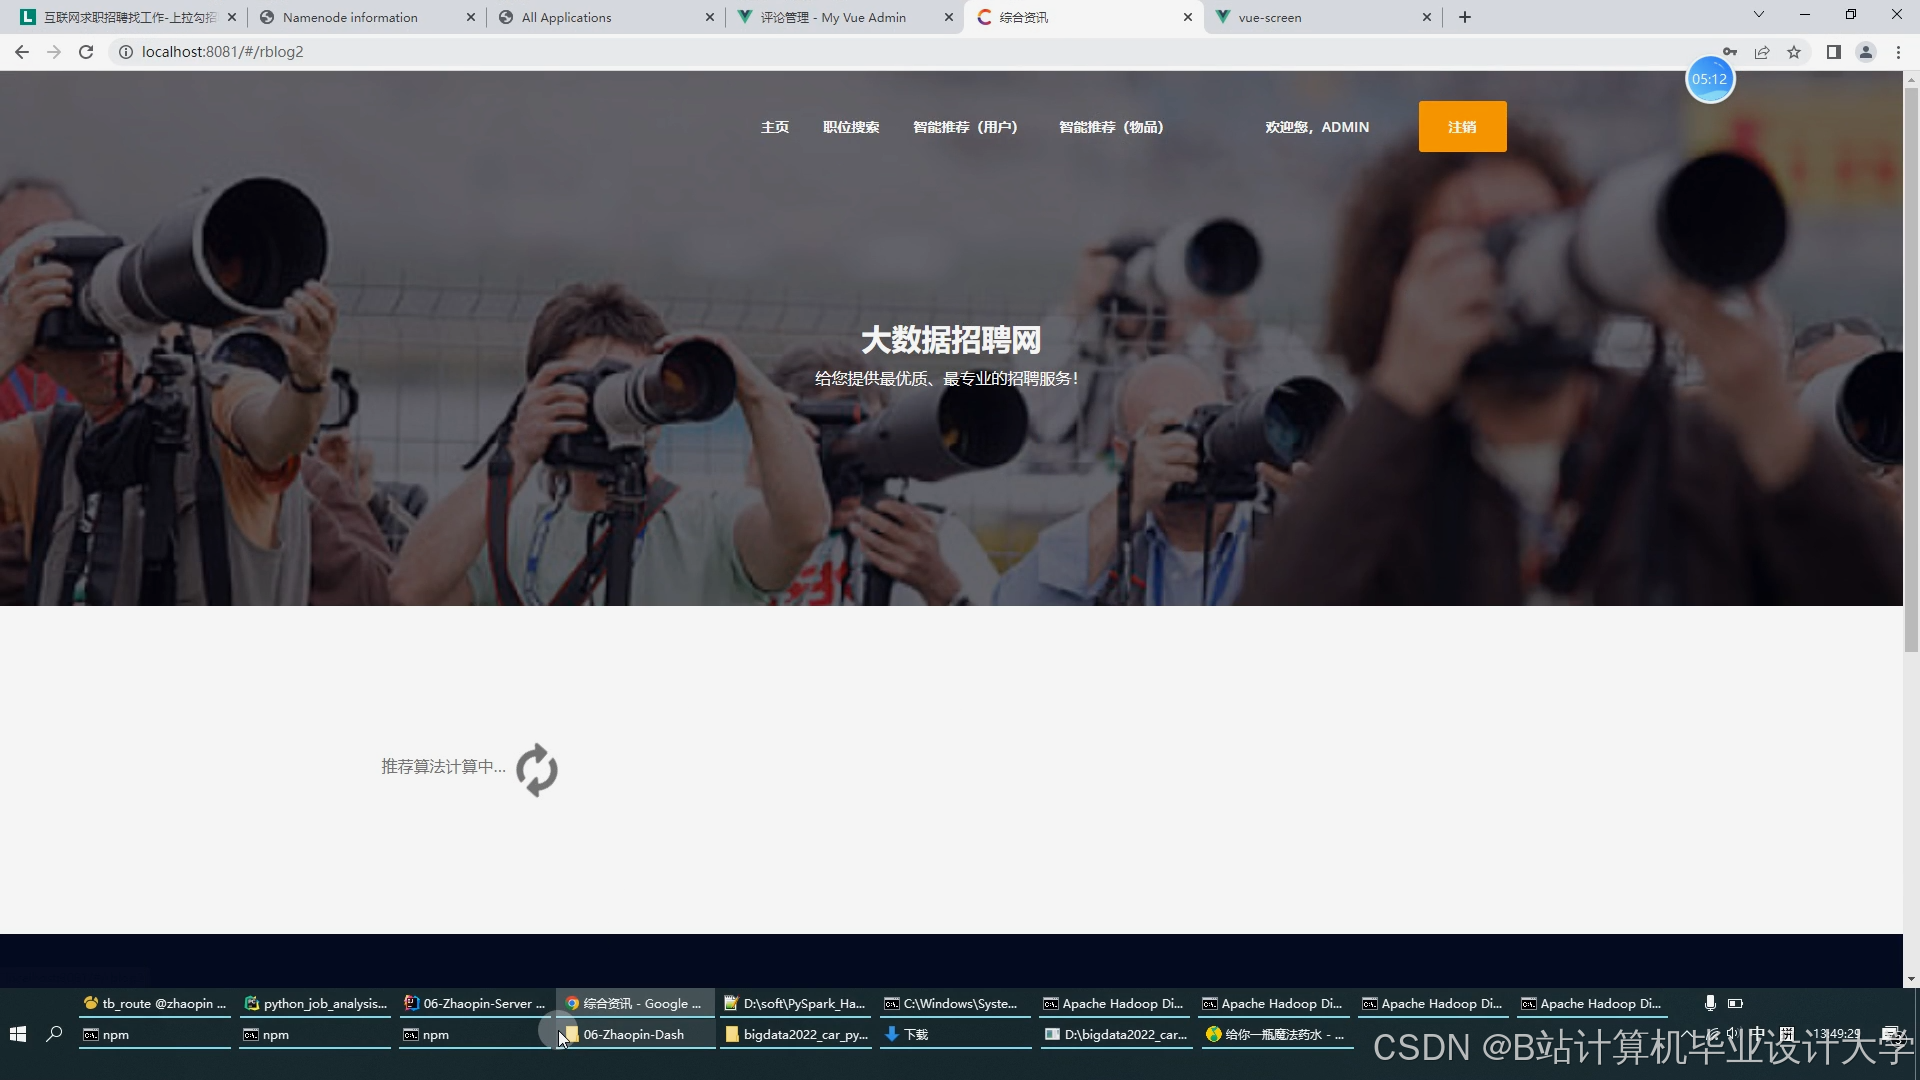The height and width of the screenshot is (1080, 1920).
Task: Reload the page with the refresh icon
Action: (86, 52)
